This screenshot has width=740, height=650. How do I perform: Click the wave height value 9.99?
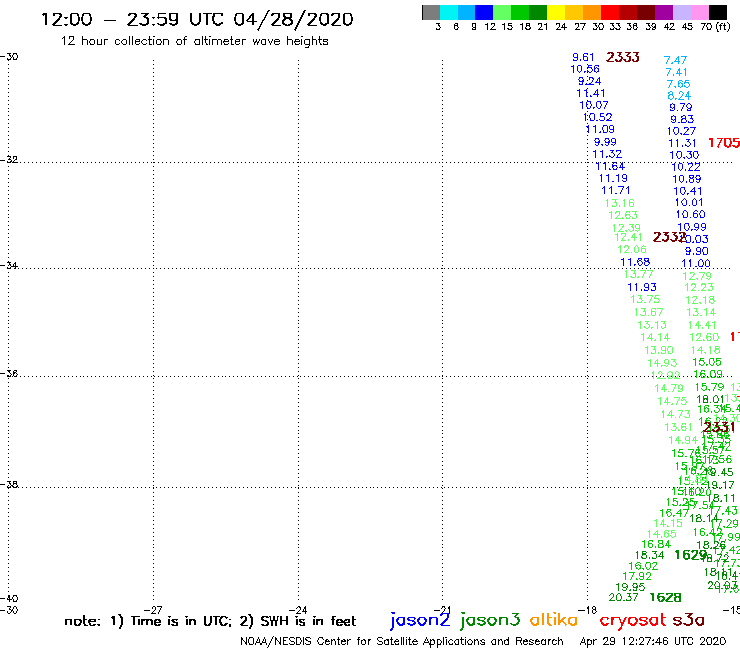click(605, 142)
